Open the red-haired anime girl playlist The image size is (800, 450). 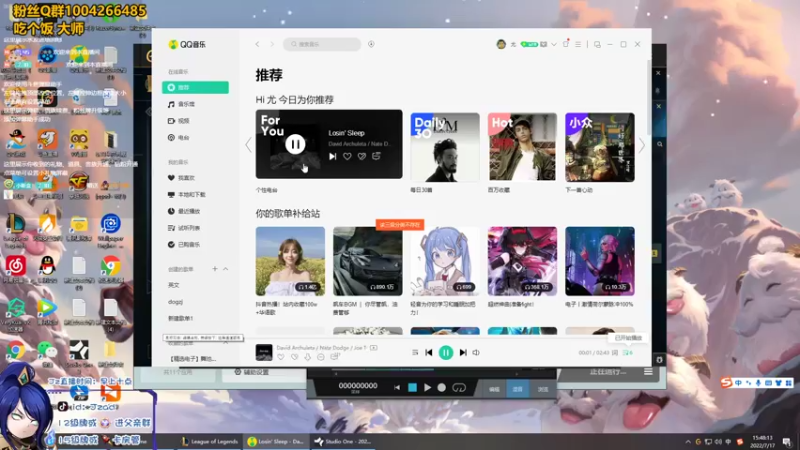(x=522, y=261)
